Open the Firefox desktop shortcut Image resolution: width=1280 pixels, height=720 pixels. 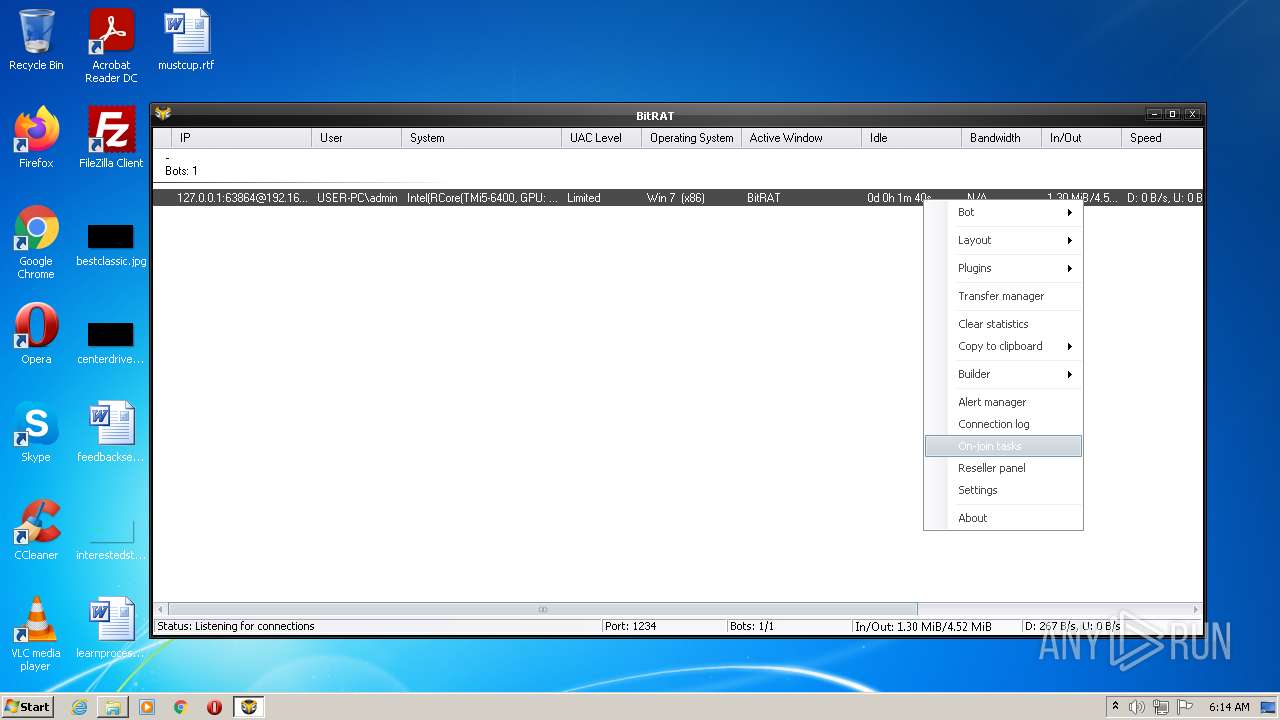click(36, 138)
